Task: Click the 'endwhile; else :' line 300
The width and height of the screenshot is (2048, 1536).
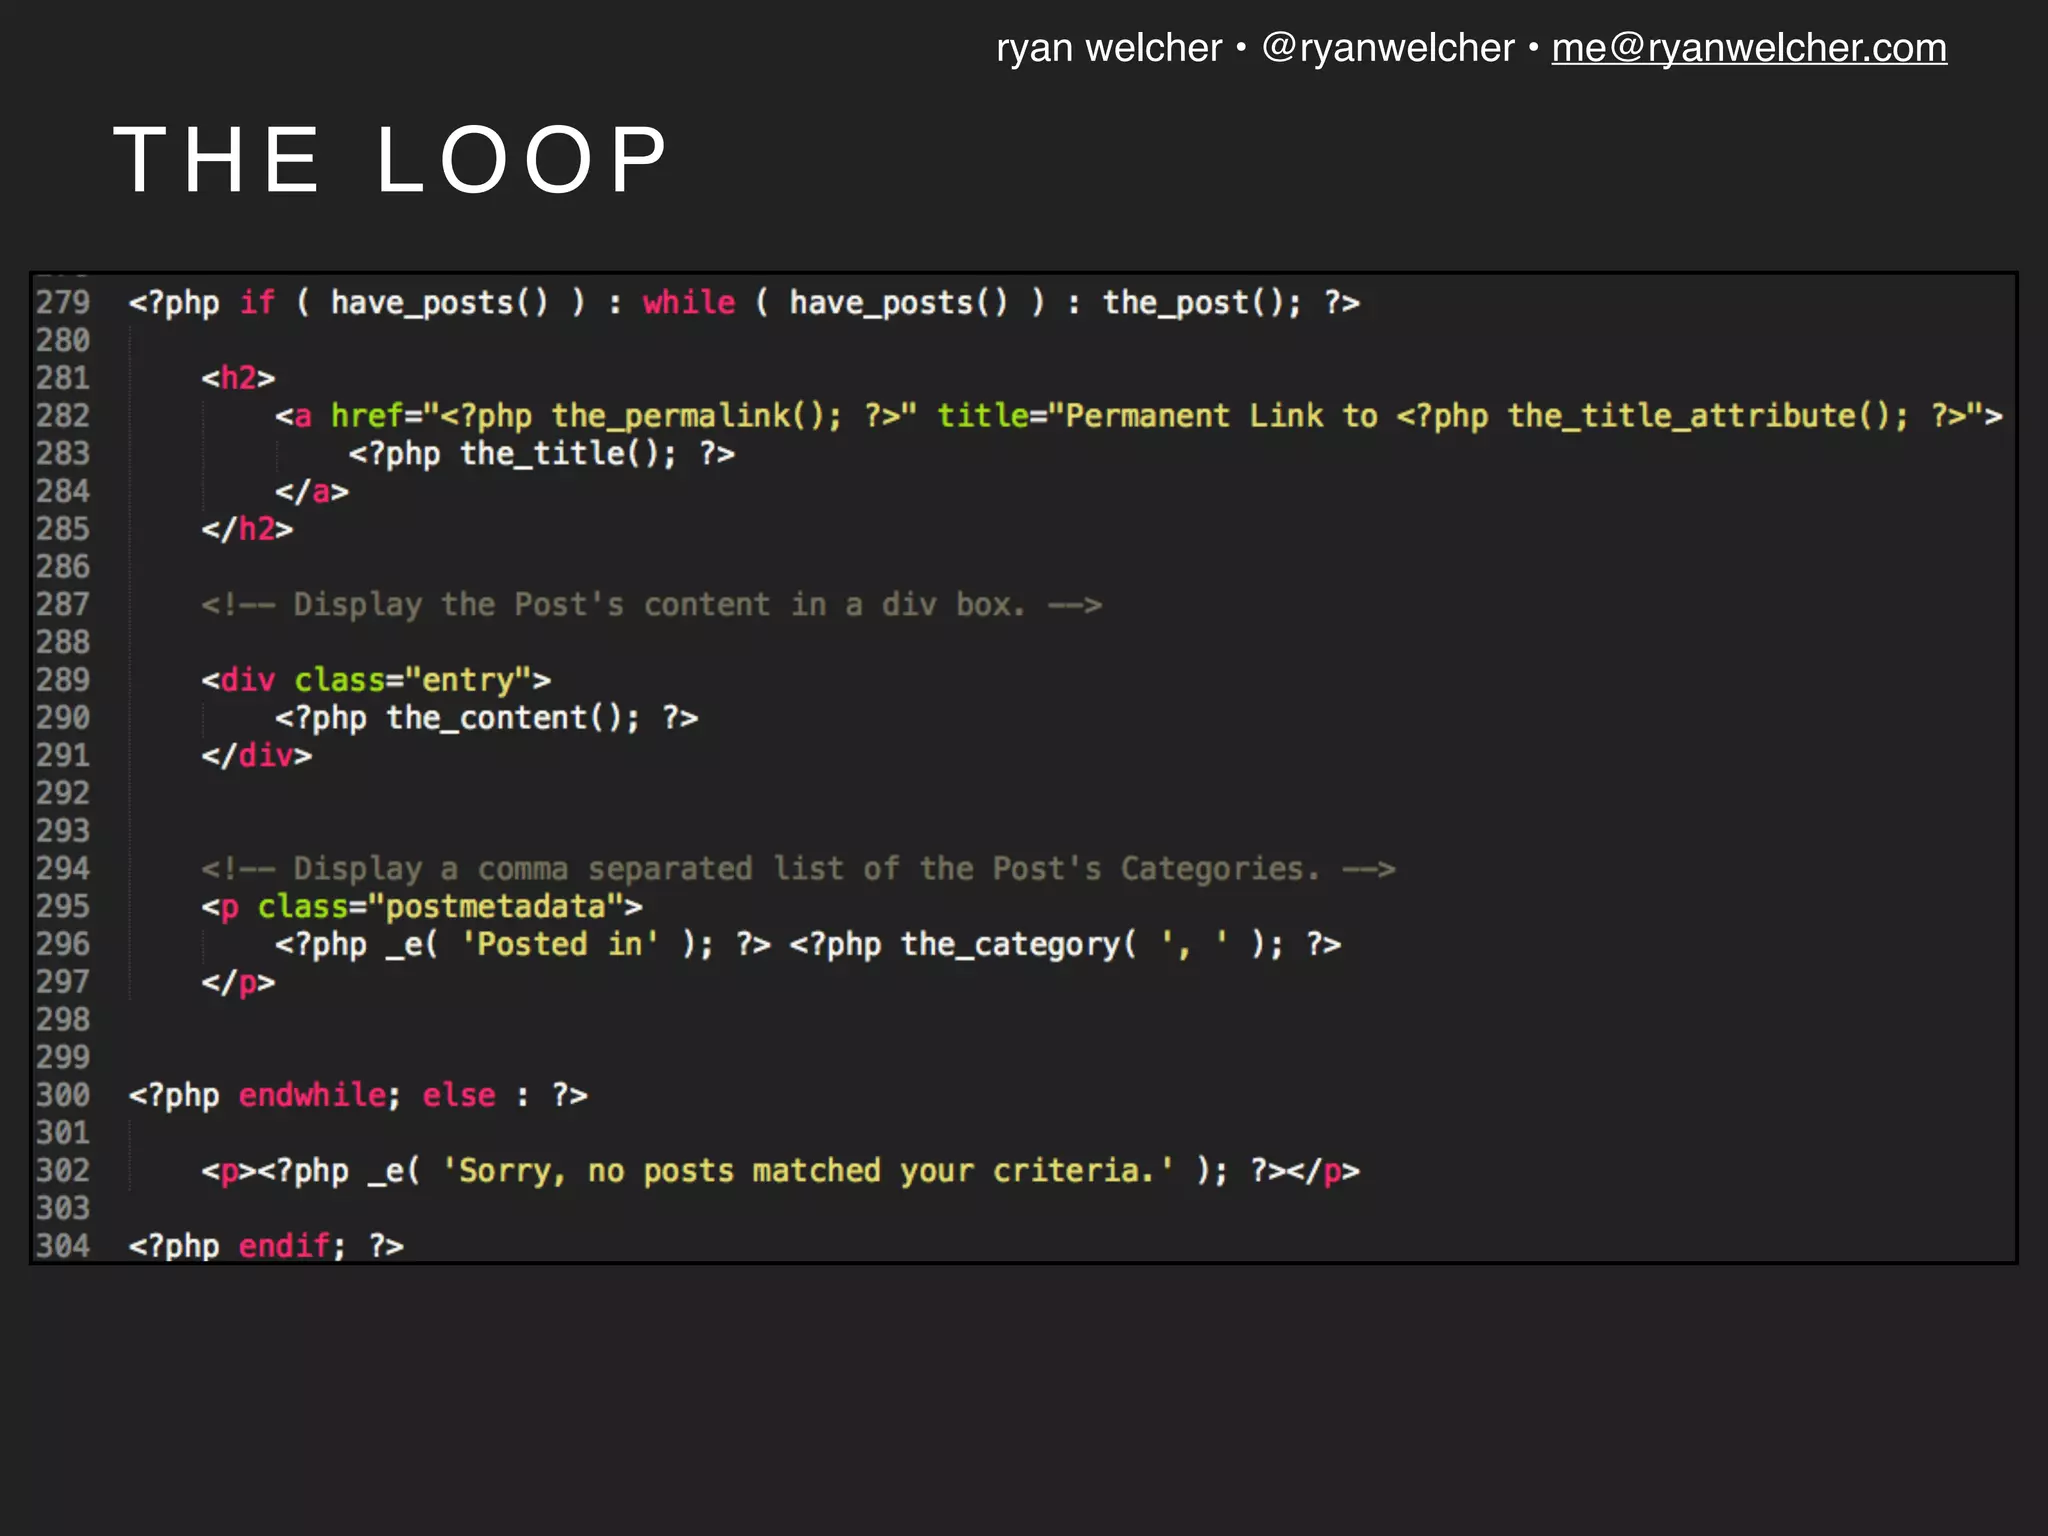Action: (x=358, y=1096)
